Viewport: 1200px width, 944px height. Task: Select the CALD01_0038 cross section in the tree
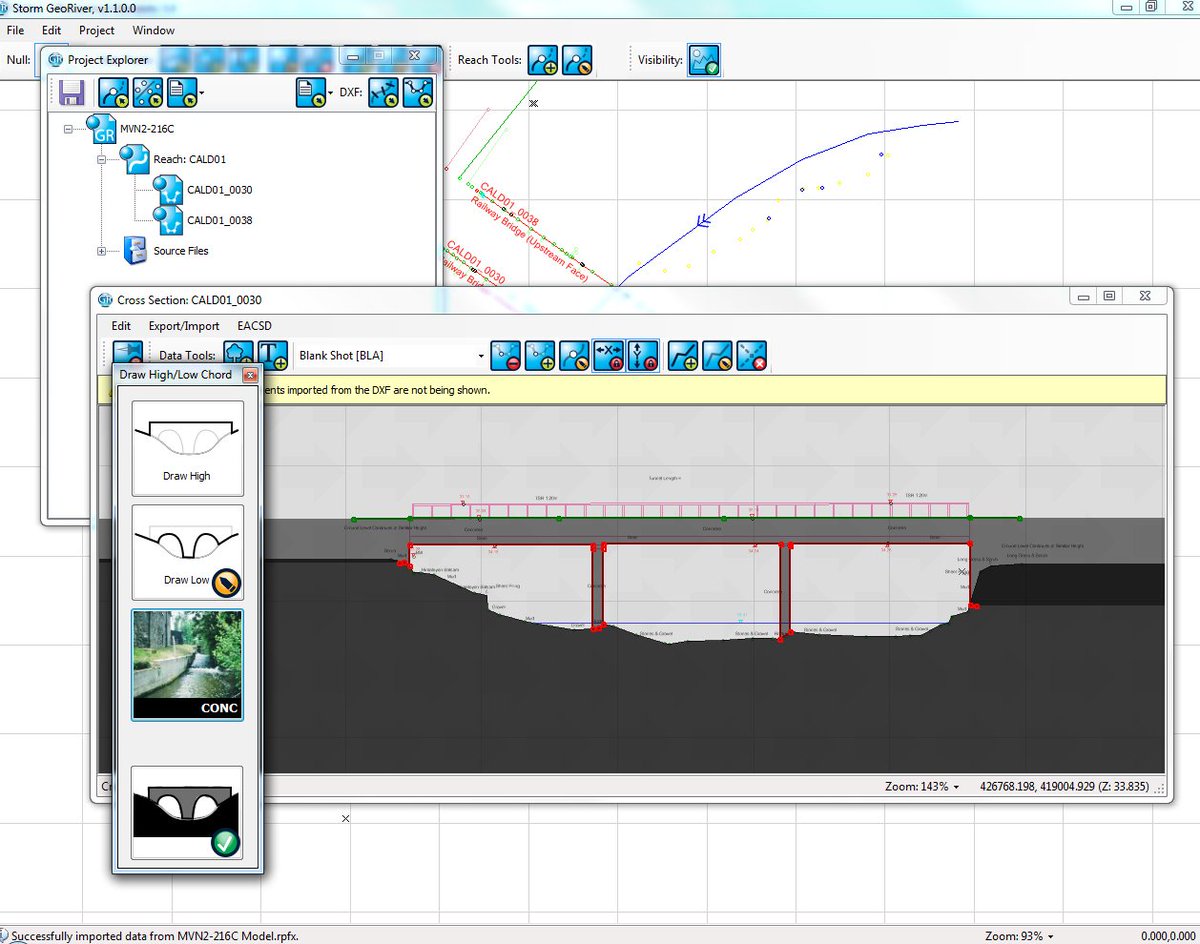218,220
